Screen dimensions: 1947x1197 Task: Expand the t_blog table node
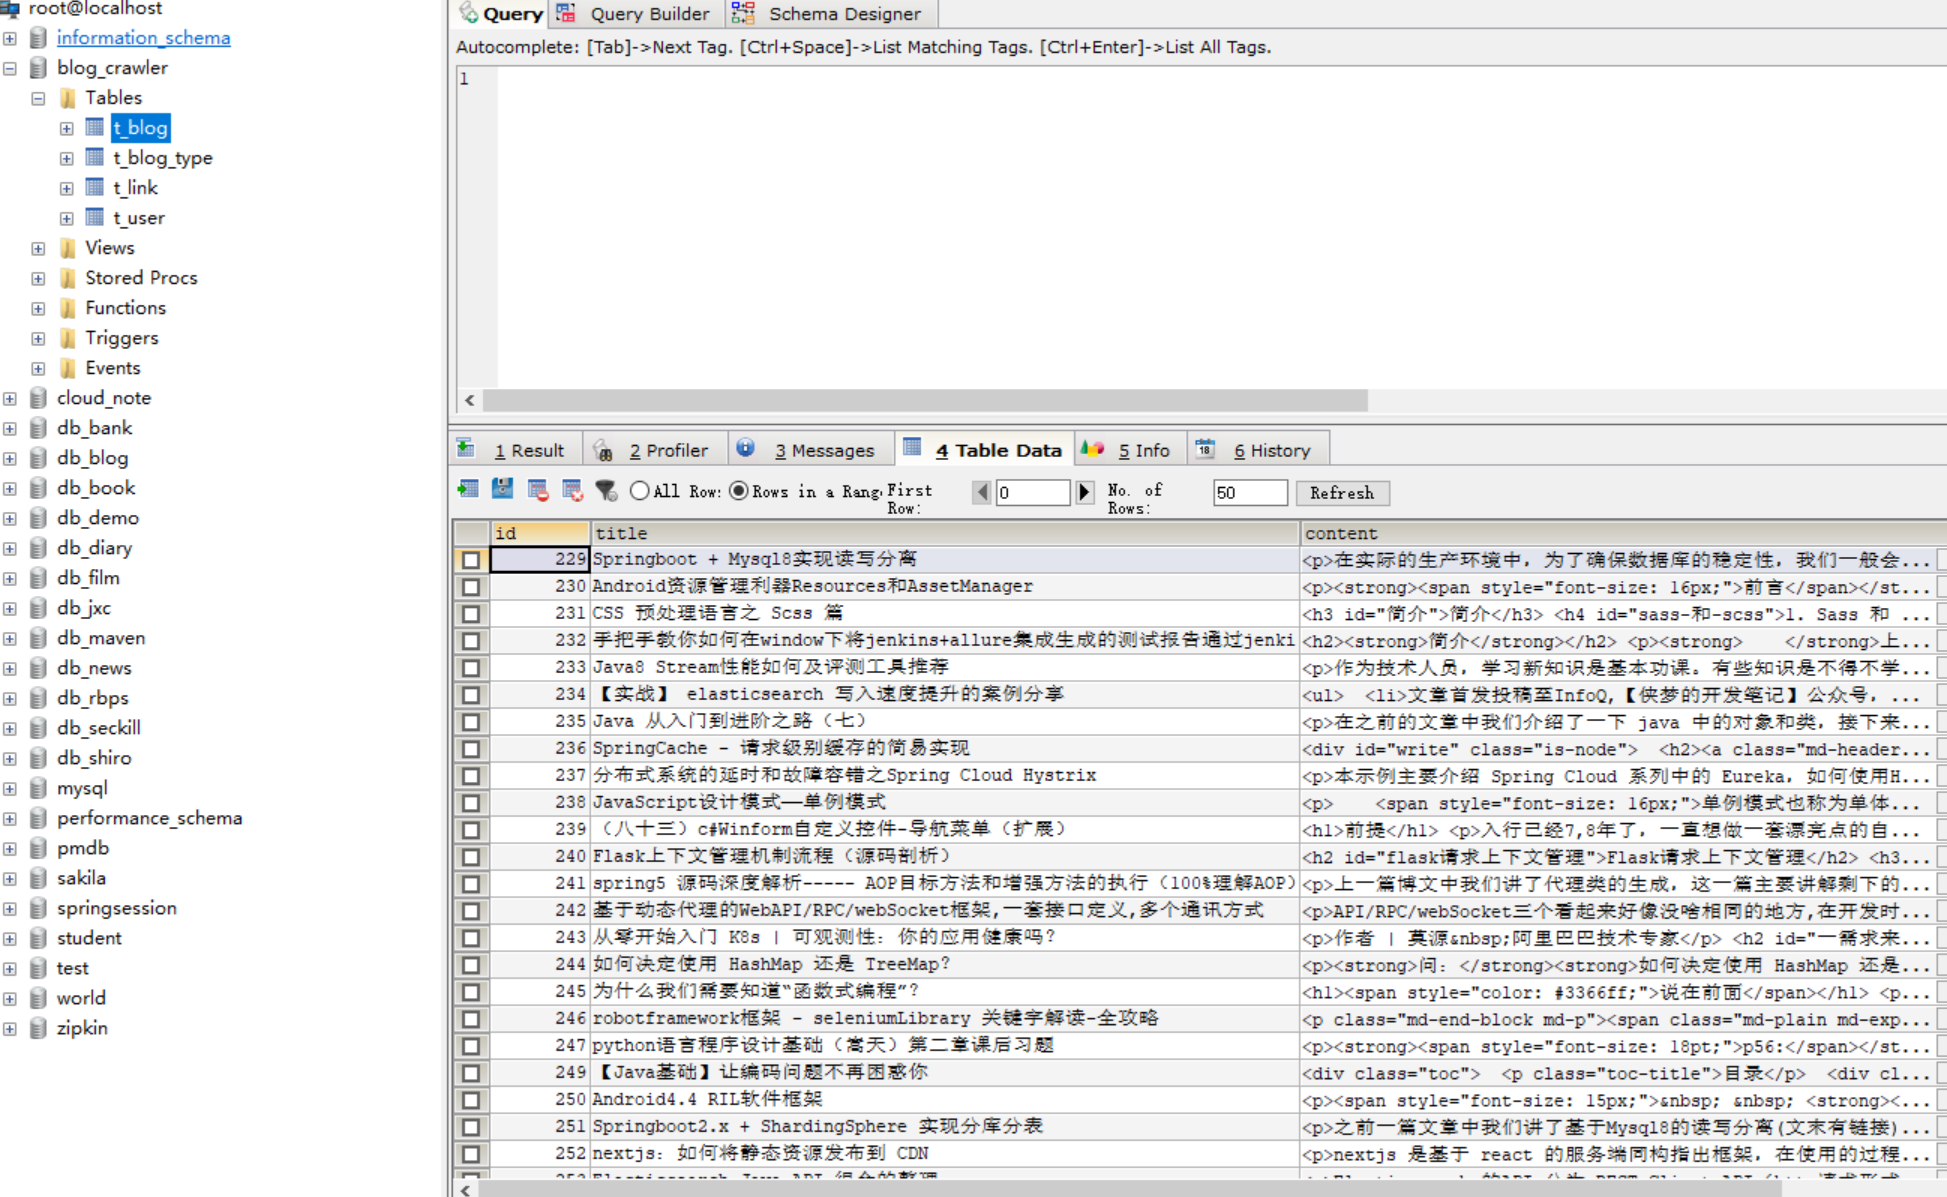tap(66, 128)
